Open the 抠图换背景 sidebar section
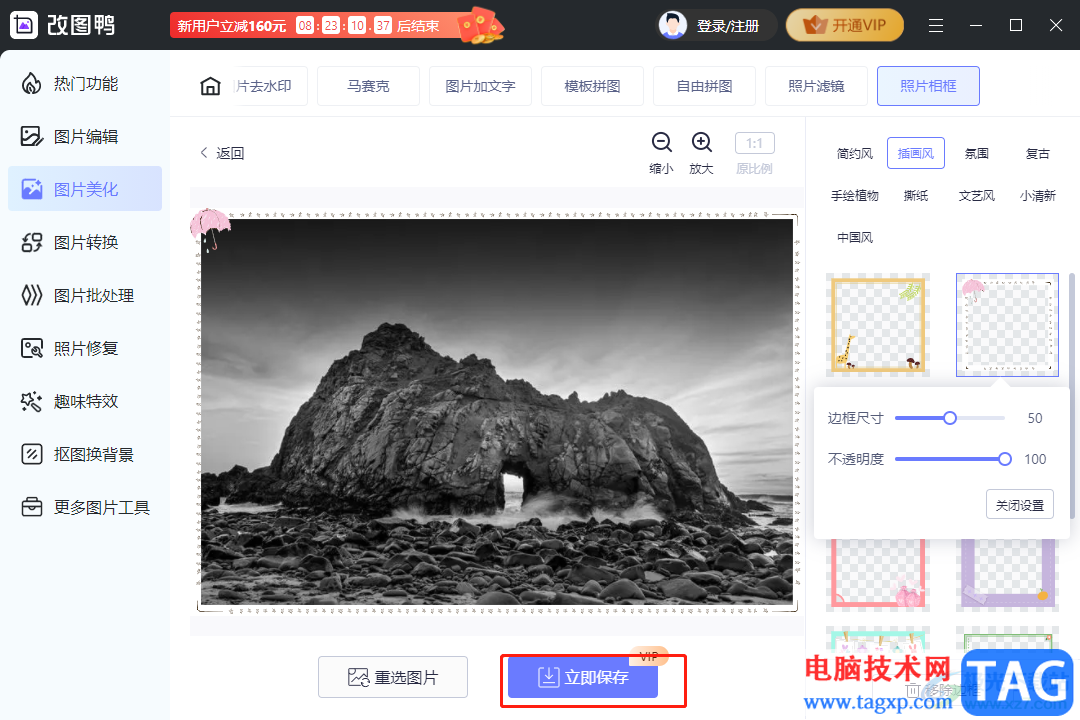Image resolution: width=1080 pixels, height=720 pixels. tap(85, 455)
